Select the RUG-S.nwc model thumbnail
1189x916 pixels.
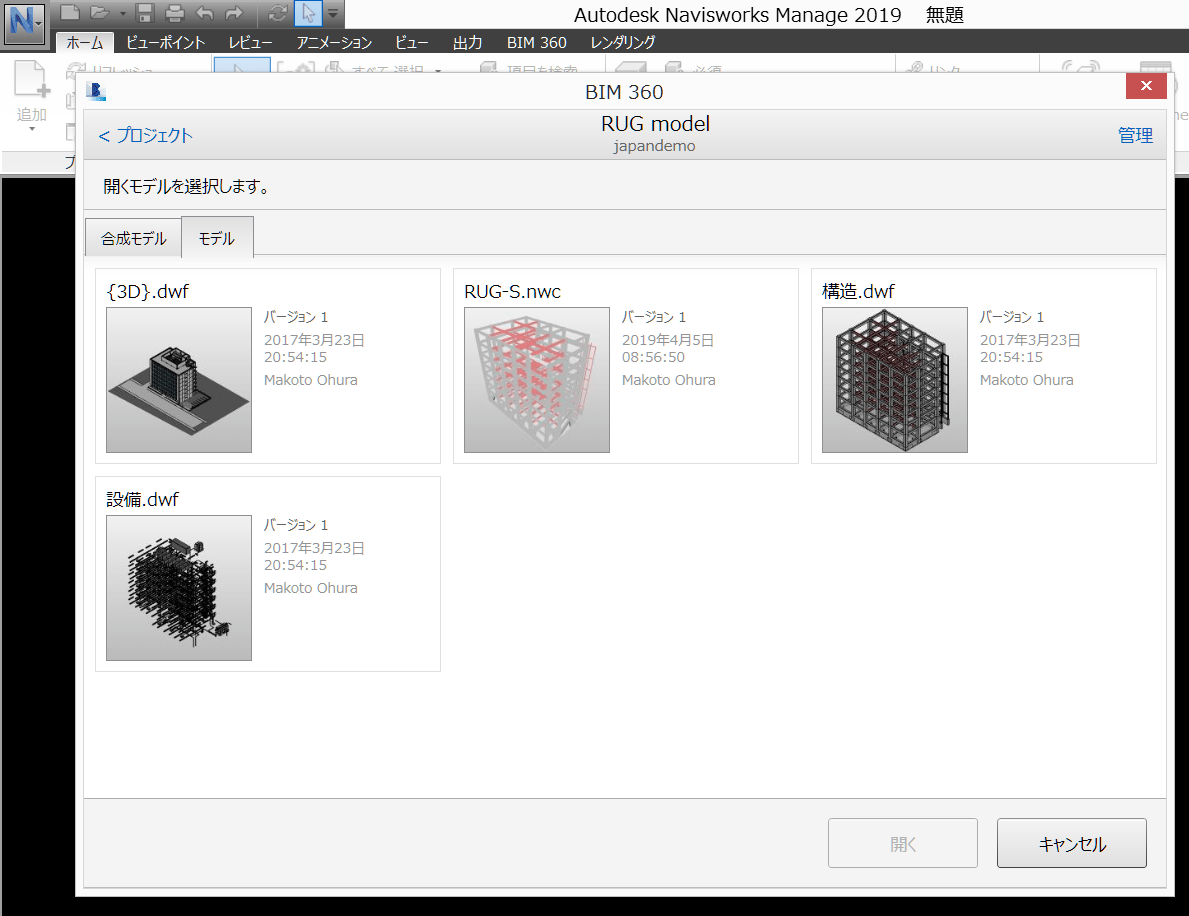(537, 380)
